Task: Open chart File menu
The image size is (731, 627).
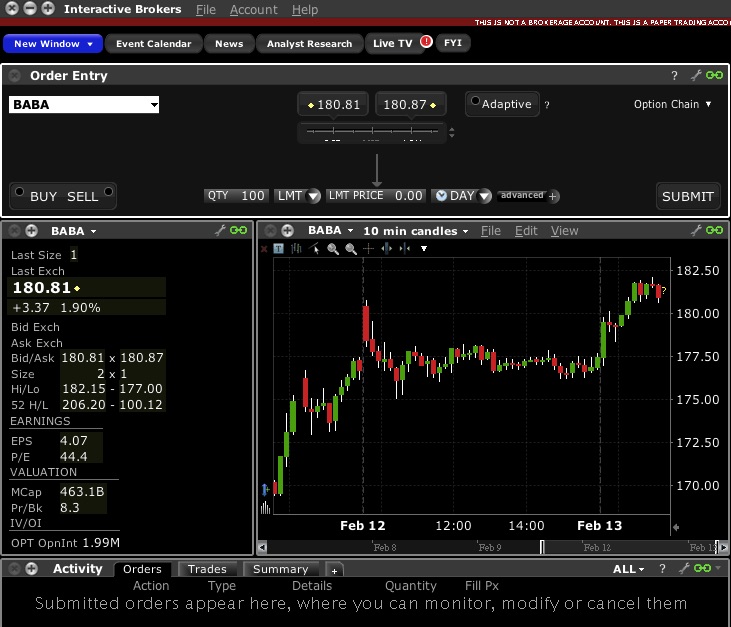Action: click(491, 231)
